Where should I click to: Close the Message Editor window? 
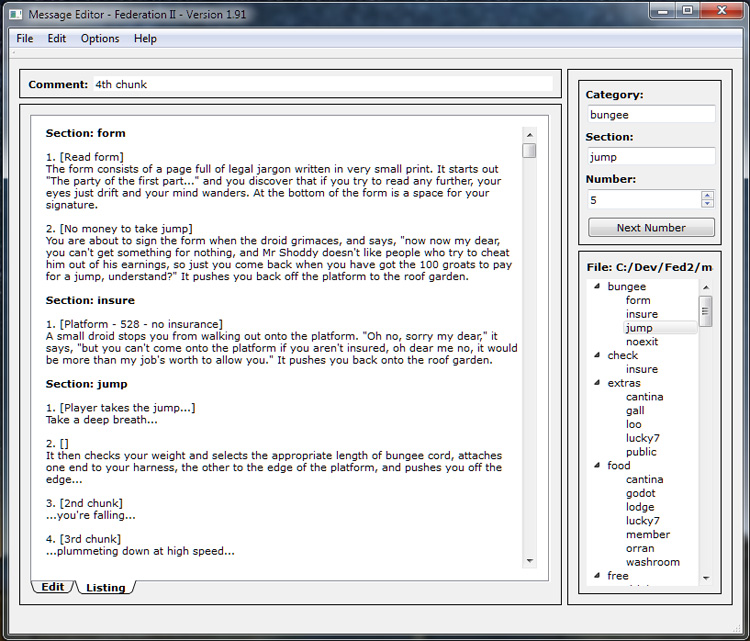(x=722, y=11)
